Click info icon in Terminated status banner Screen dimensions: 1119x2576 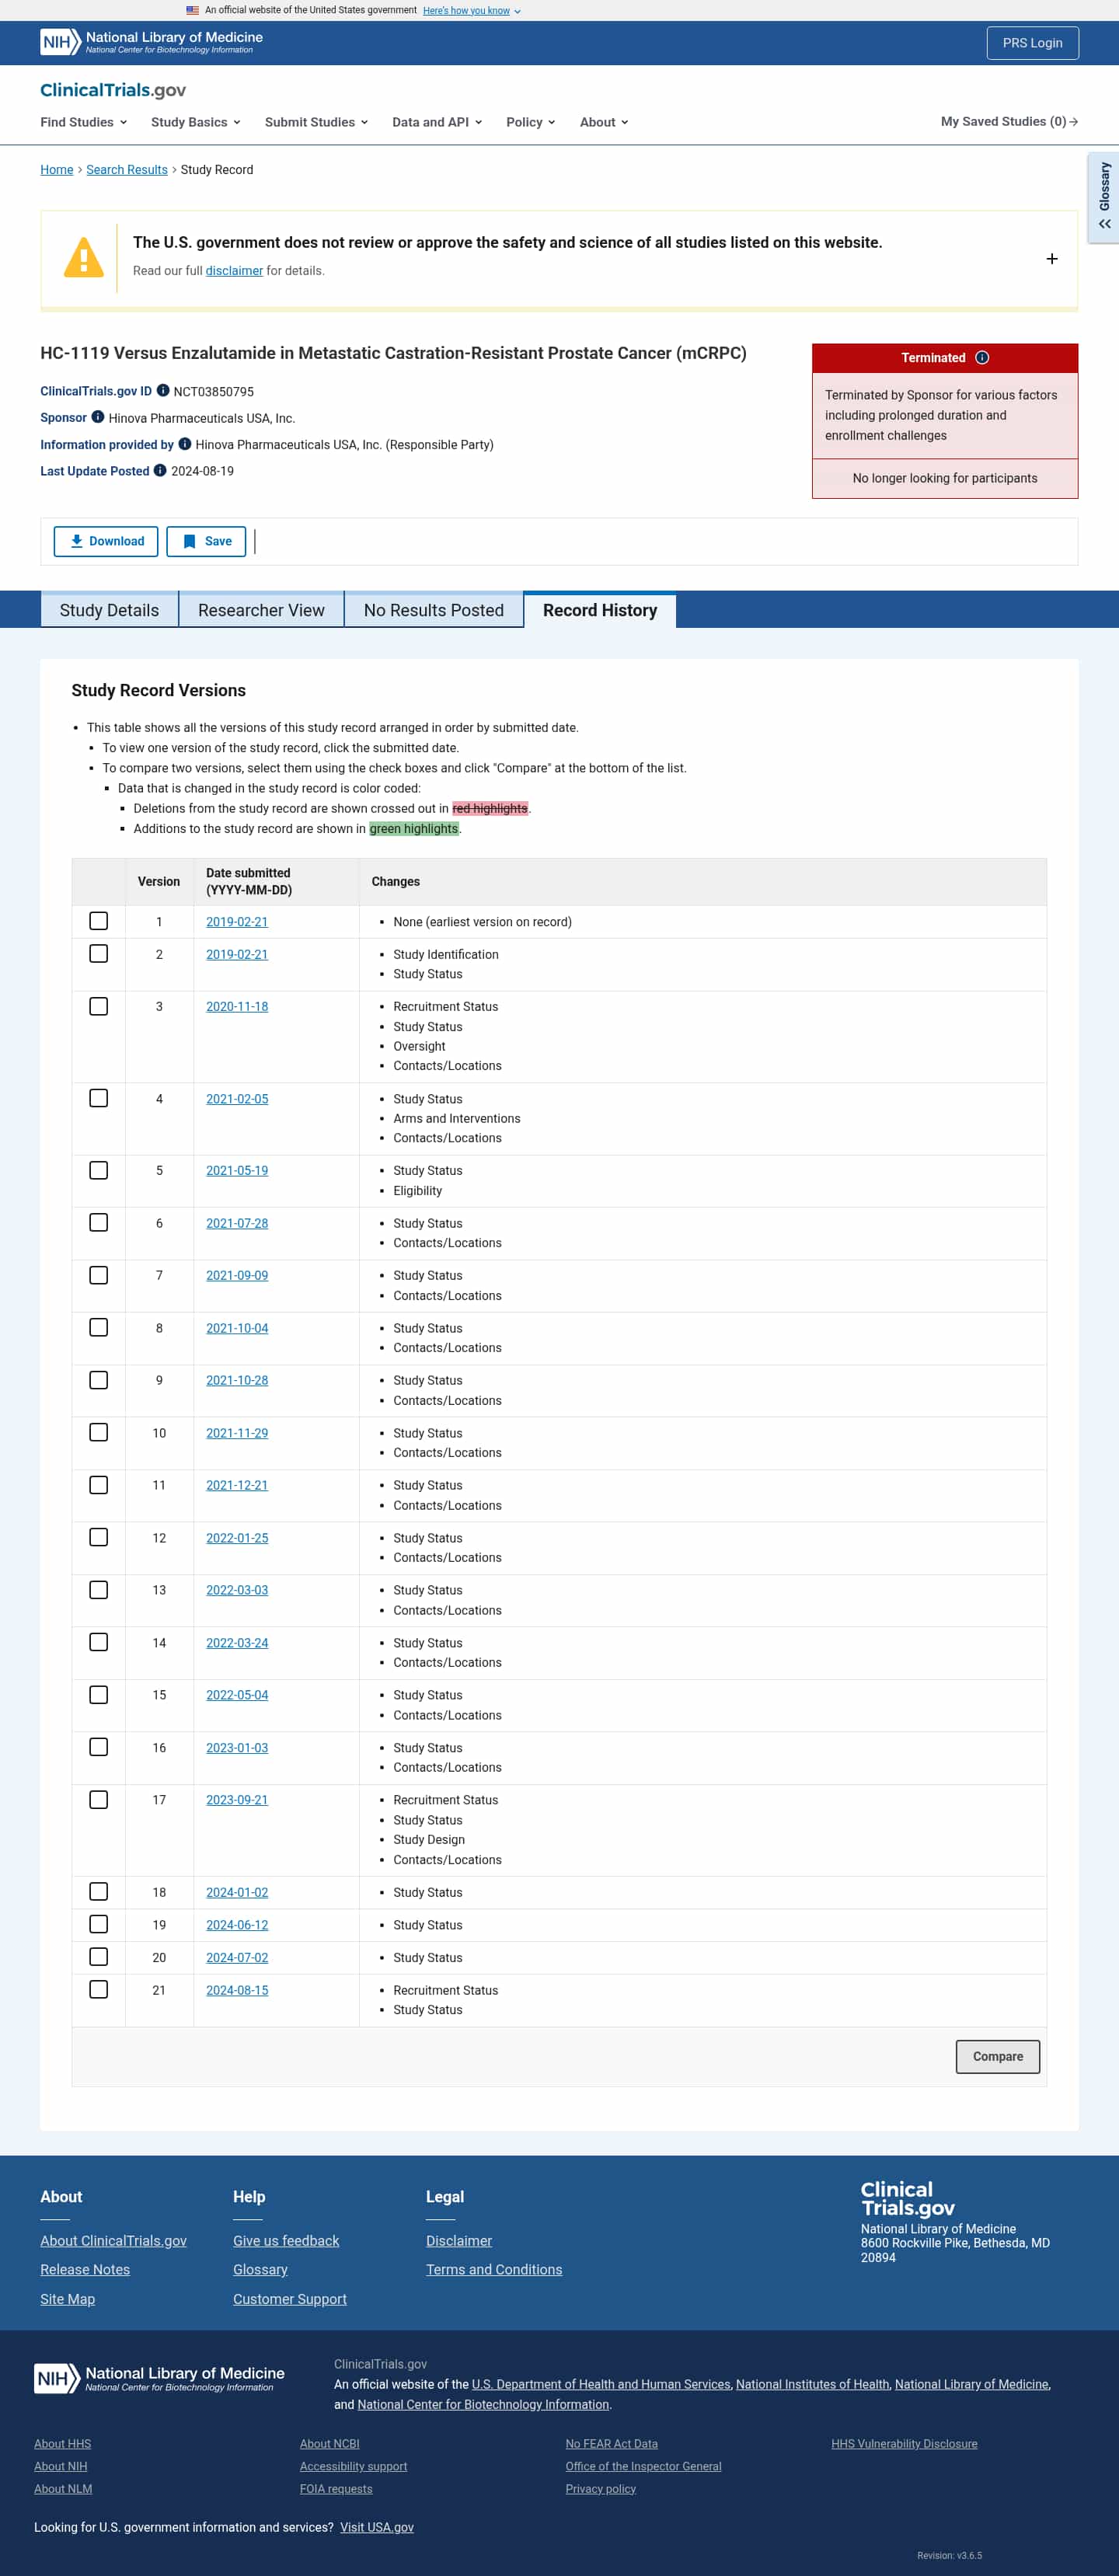[982, 358]
